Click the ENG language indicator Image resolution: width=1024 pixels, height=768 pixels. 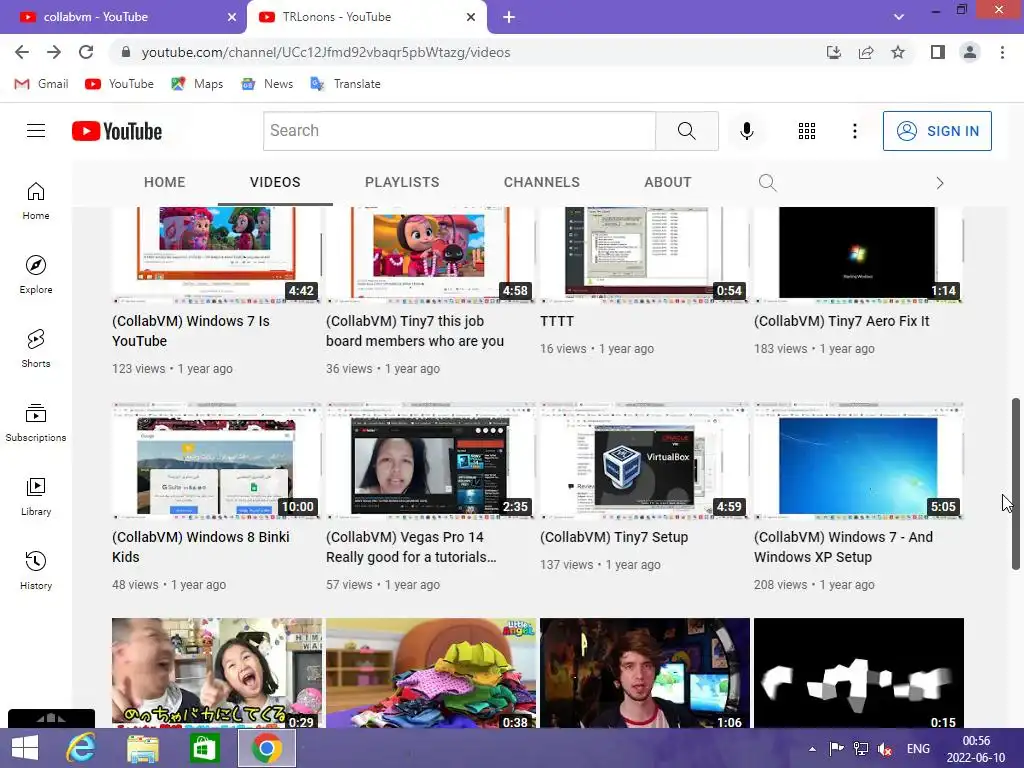pyautogui.click(x=918, y=749)
